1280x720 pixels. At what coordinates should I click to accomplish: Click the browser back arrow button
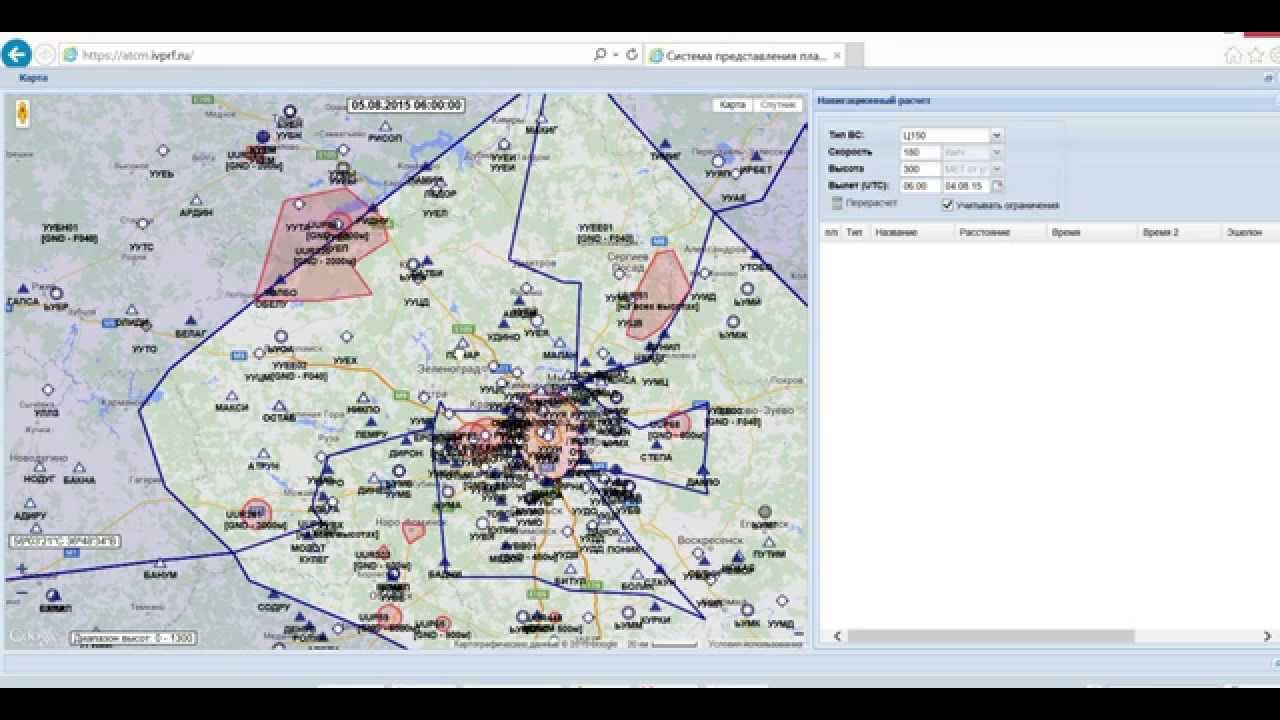tap(16, 54)
